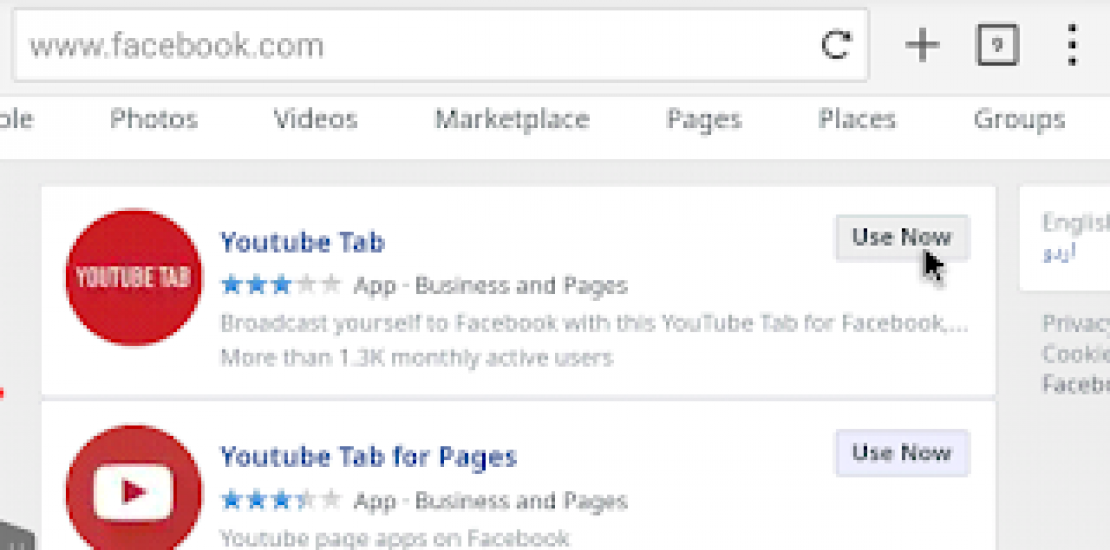
Task: Show results under the Groups tab
Action: [x=1018, y=120]
